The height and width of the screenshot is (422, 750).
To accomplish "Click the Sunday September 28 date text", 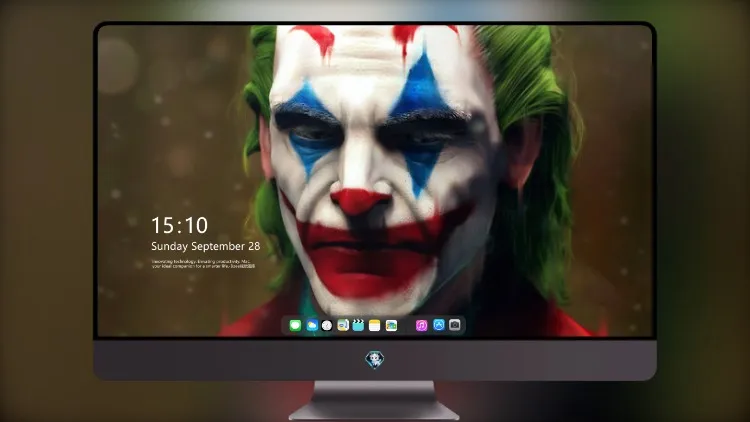I will point(206,246).
